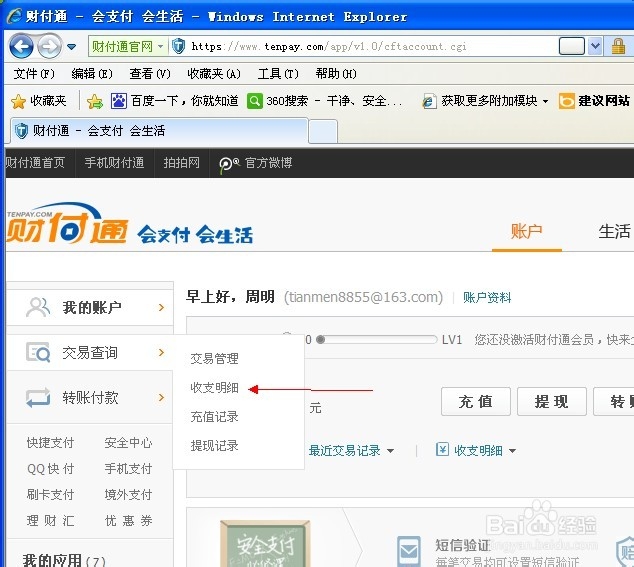Switch to the 生活 tab
The height and width of the screenshot is (567, 634).
coord(614,232)
